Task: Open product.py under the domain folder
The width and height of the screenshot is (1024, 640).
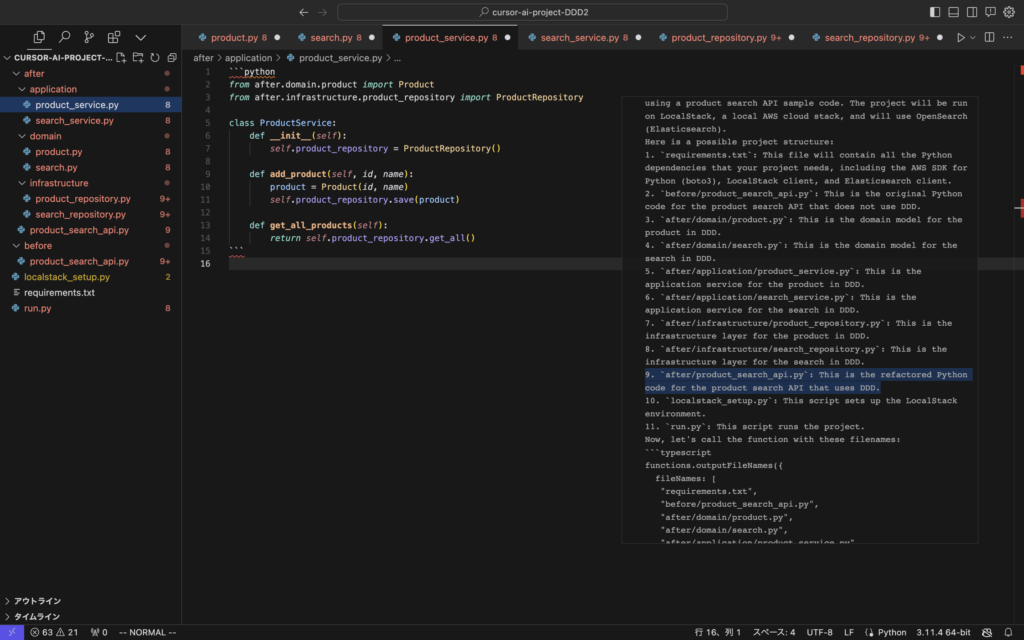Action: [90, 152]
